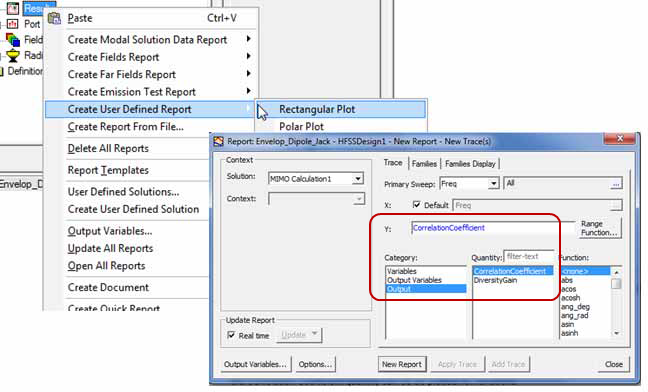This screenshot has width=648, height=392.
Task: Open the Update button dropdown arrow
Action: (x=314, y=334)
